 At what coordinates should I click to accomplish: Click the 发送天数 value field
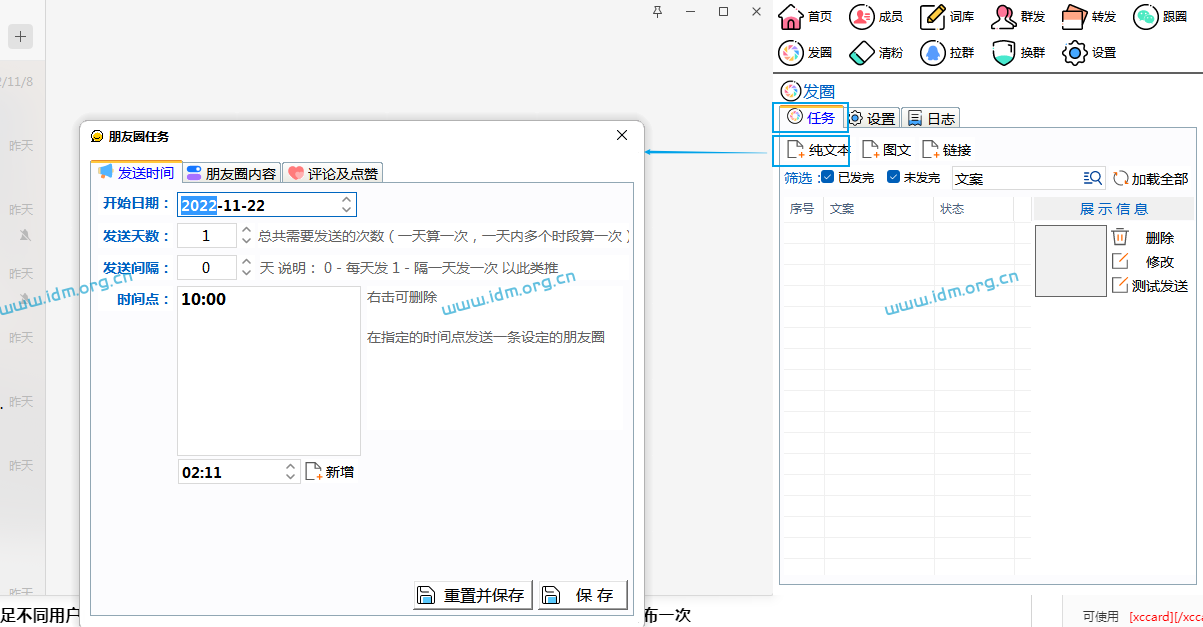point(207,236)
